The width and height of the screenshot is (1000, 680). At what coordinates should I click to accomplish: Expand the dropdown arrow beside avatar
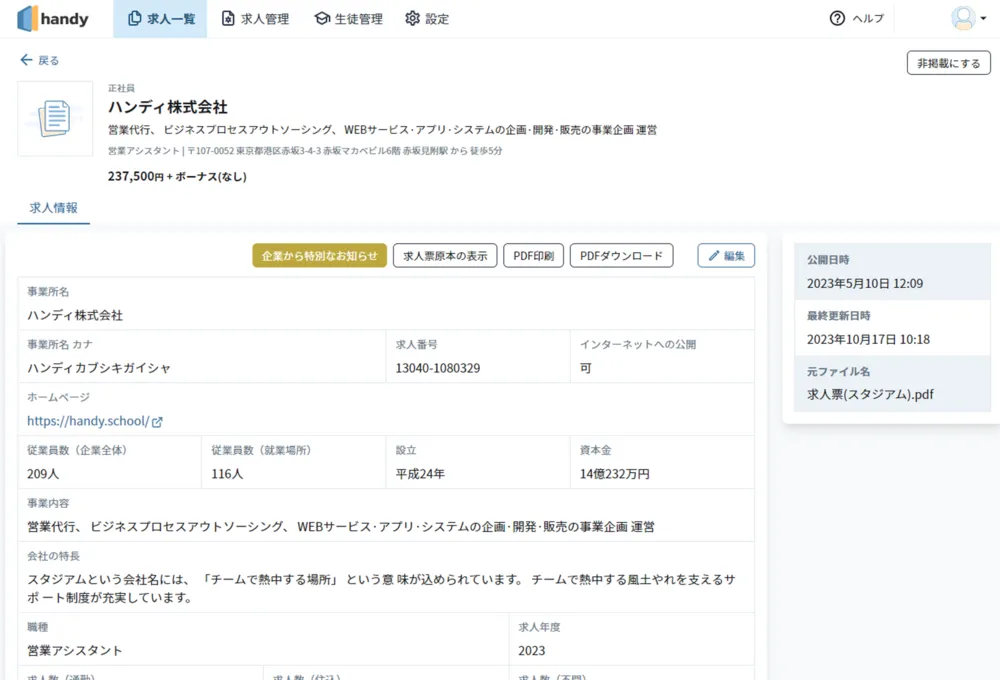point(983,18)
